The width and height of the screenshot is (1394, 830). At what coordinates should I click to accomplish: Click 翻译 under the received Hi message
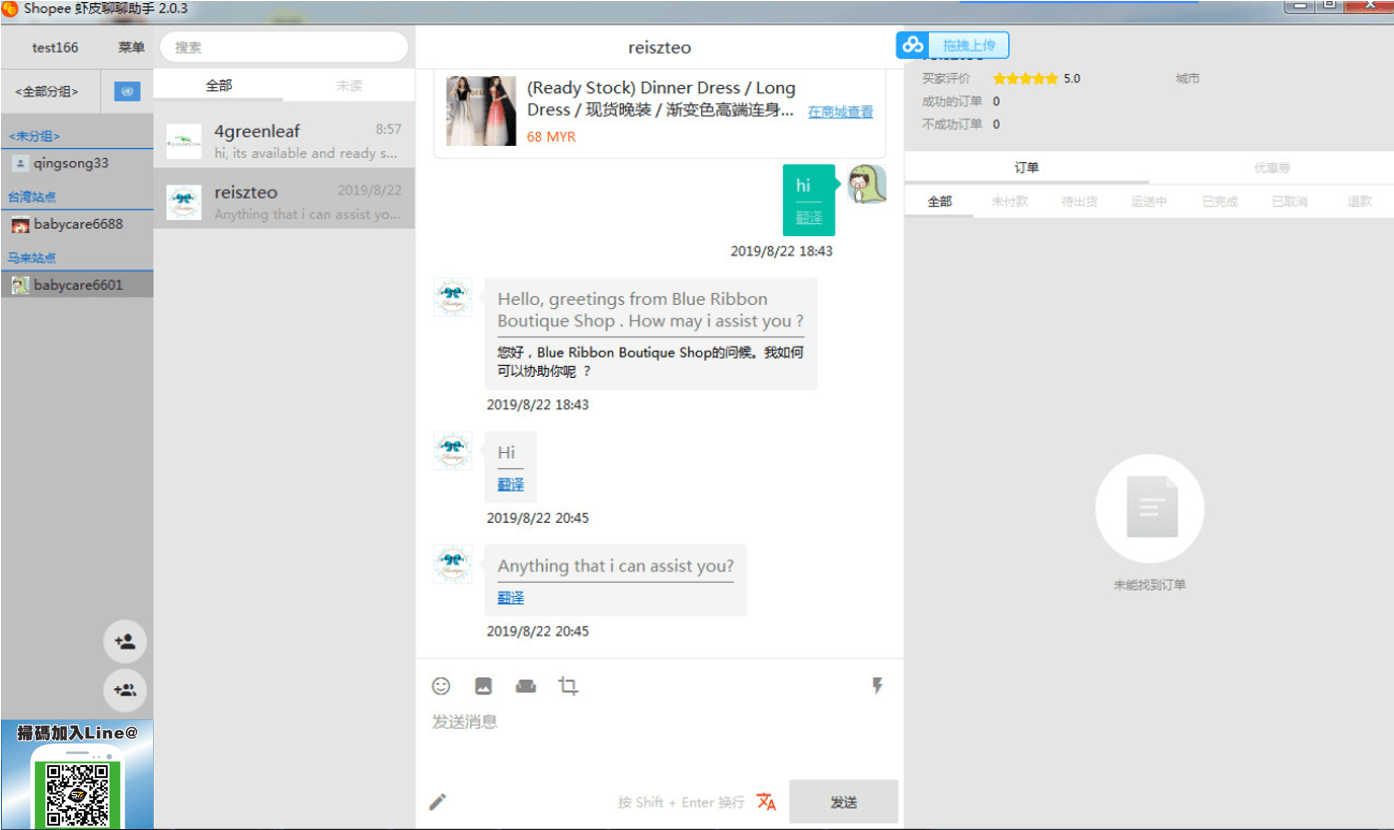(x=511, y=484)
